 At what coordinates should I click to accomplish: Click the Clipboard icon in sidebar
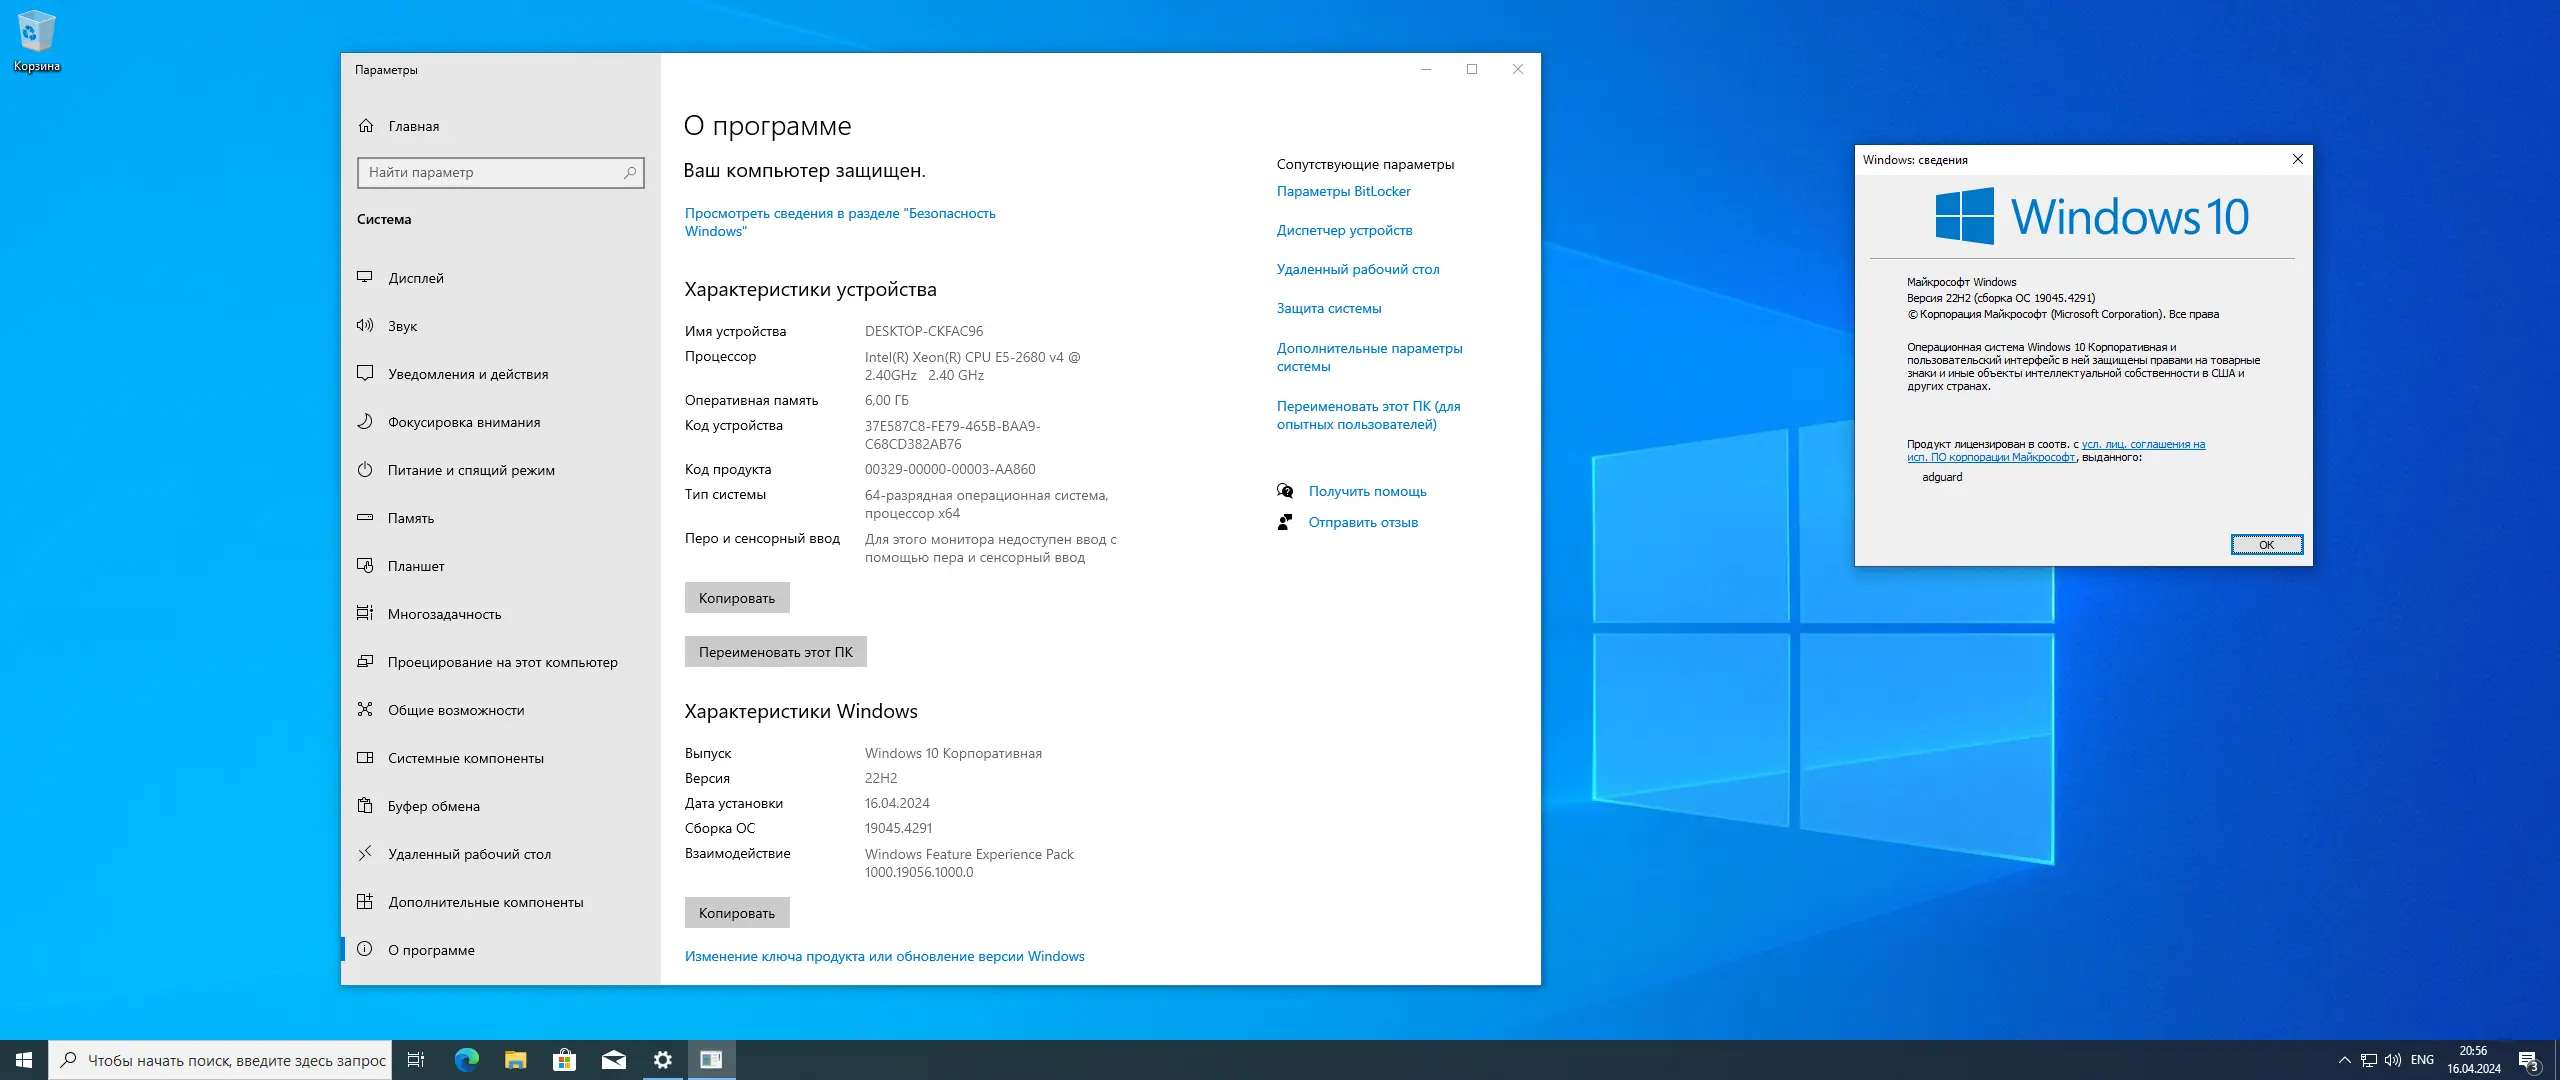(365, 806)
